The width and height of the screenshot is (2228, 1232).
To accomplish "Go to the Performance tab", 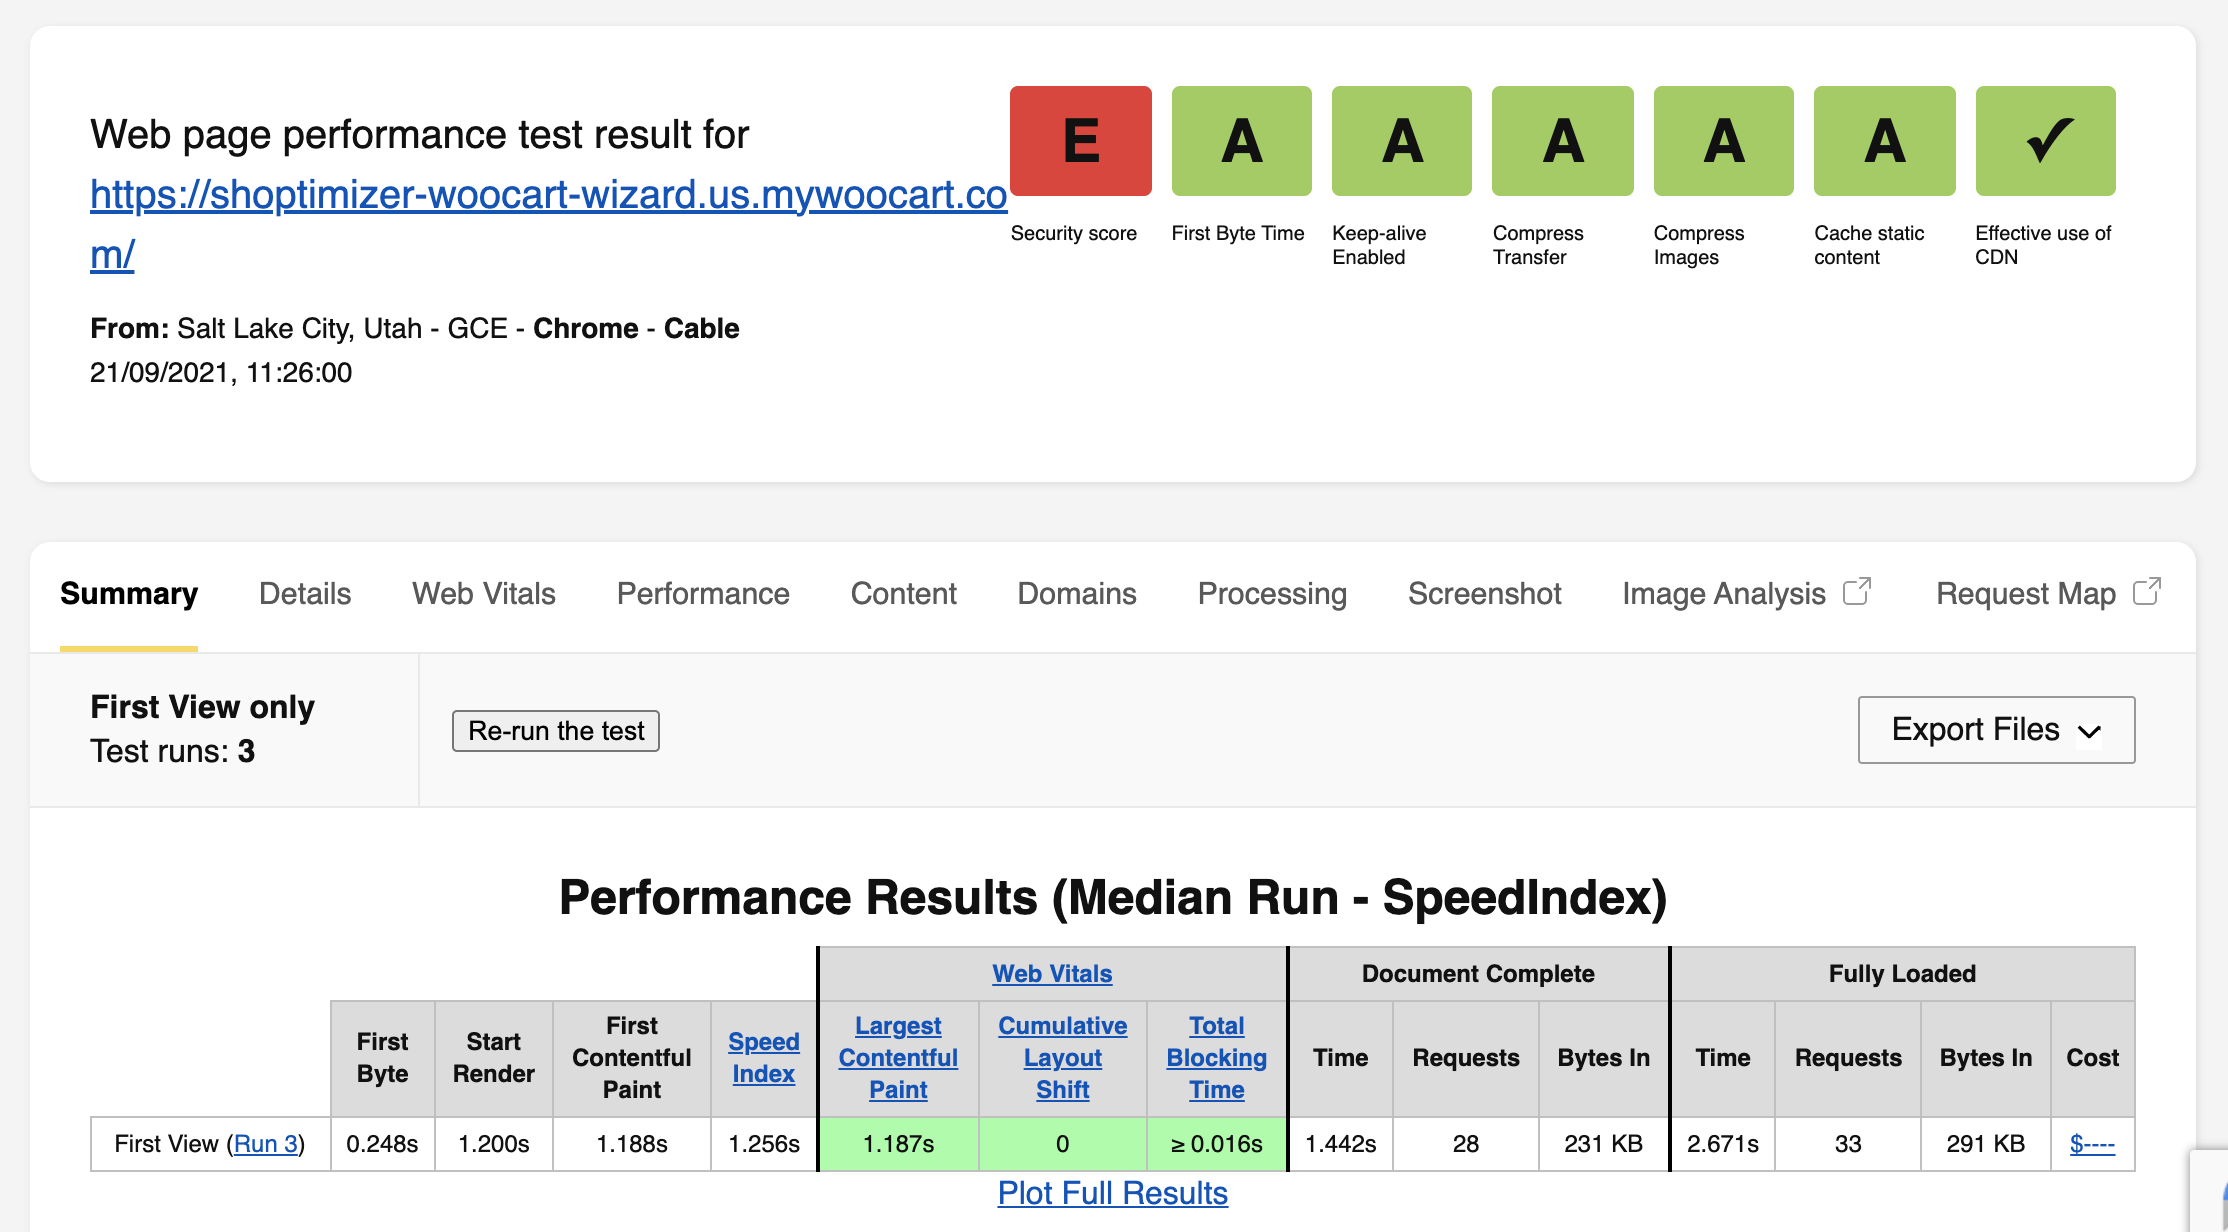I will pyautogui.click(x=703, y=594).
